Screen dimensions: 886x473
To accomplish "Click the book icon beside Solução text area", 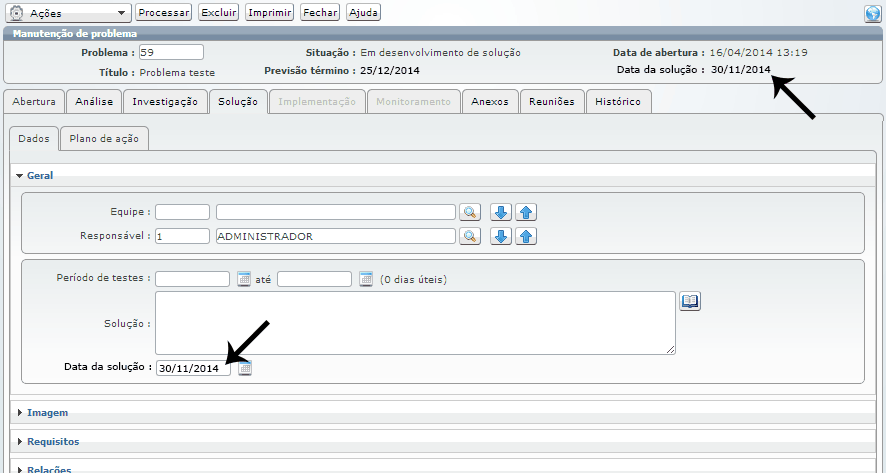I will 690,301.
